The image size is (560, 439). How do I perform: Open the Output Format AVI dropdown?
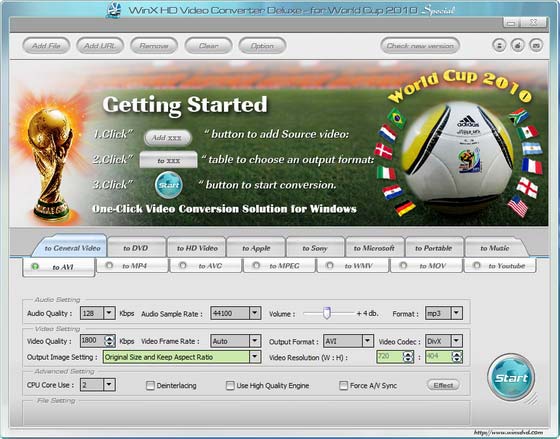click(368, 341)
